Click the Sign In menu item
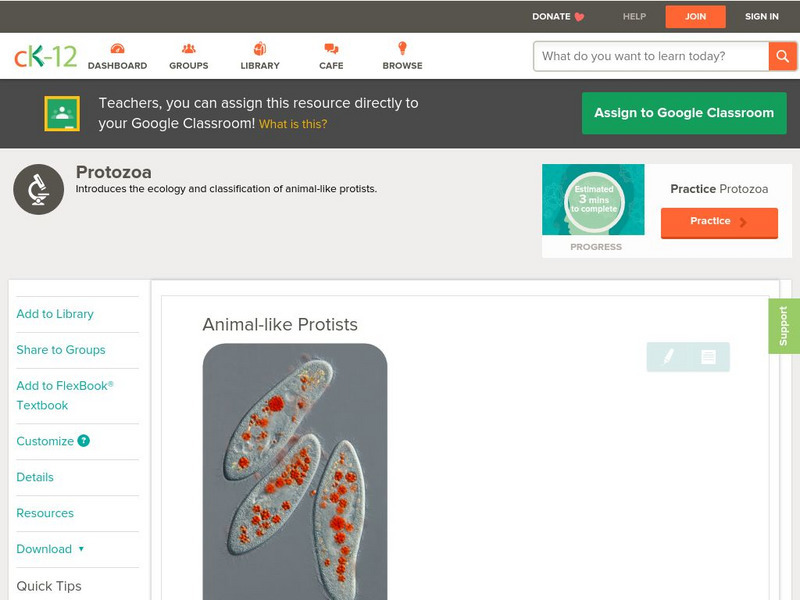Image resolution: width=800 pixels, height=600 pixels. pos(762,17)
